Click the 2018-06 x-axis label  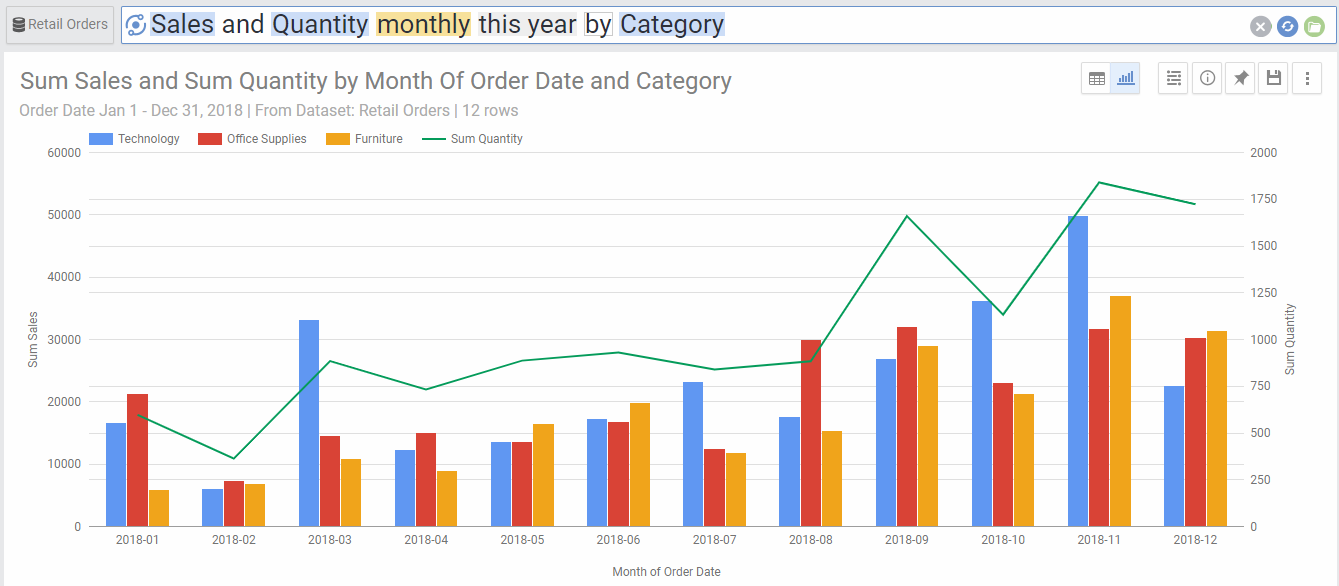point(618,540)
